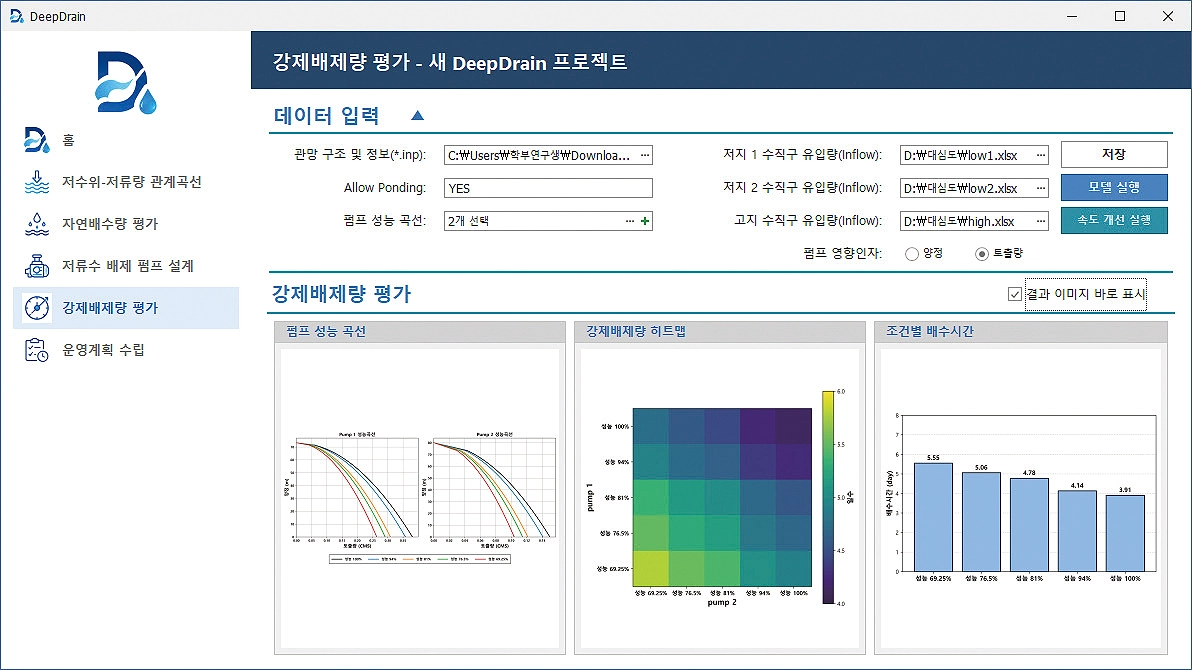Toggle 결과 이미지 바로 표시 checkbox
The width and height of the screenshot is (1192, 670).
pos(1014,294)
